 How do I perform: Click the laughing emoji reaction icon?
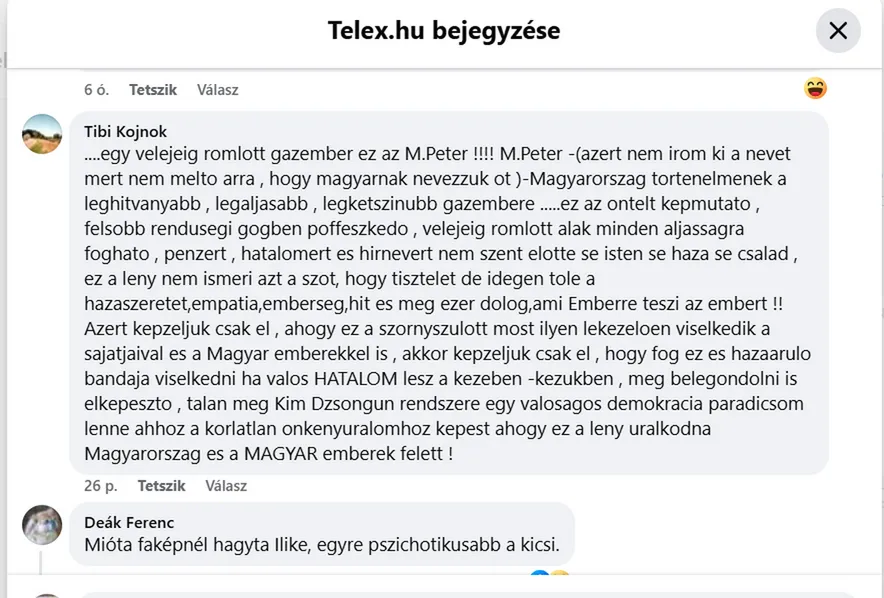(815, 89)
